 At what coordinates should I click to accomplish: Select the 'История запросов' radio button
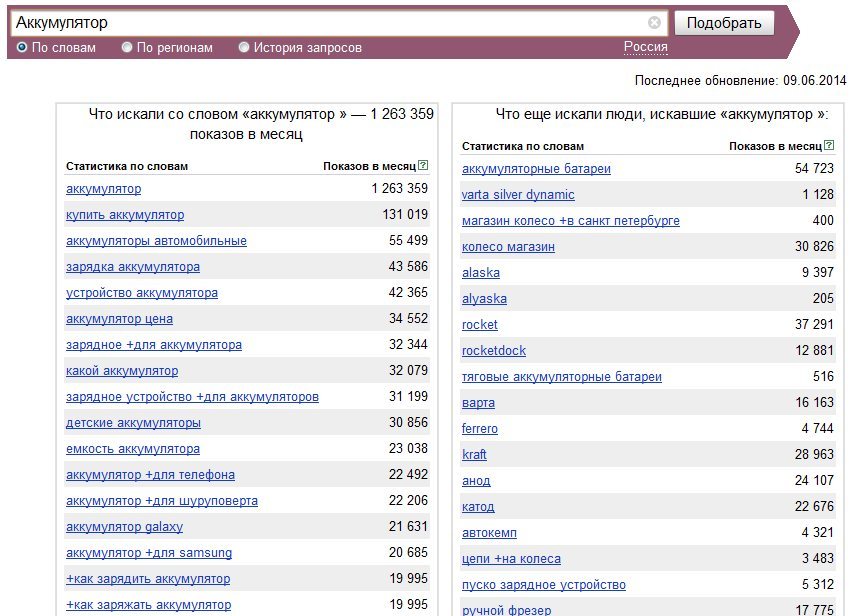(x=244, y=47)
